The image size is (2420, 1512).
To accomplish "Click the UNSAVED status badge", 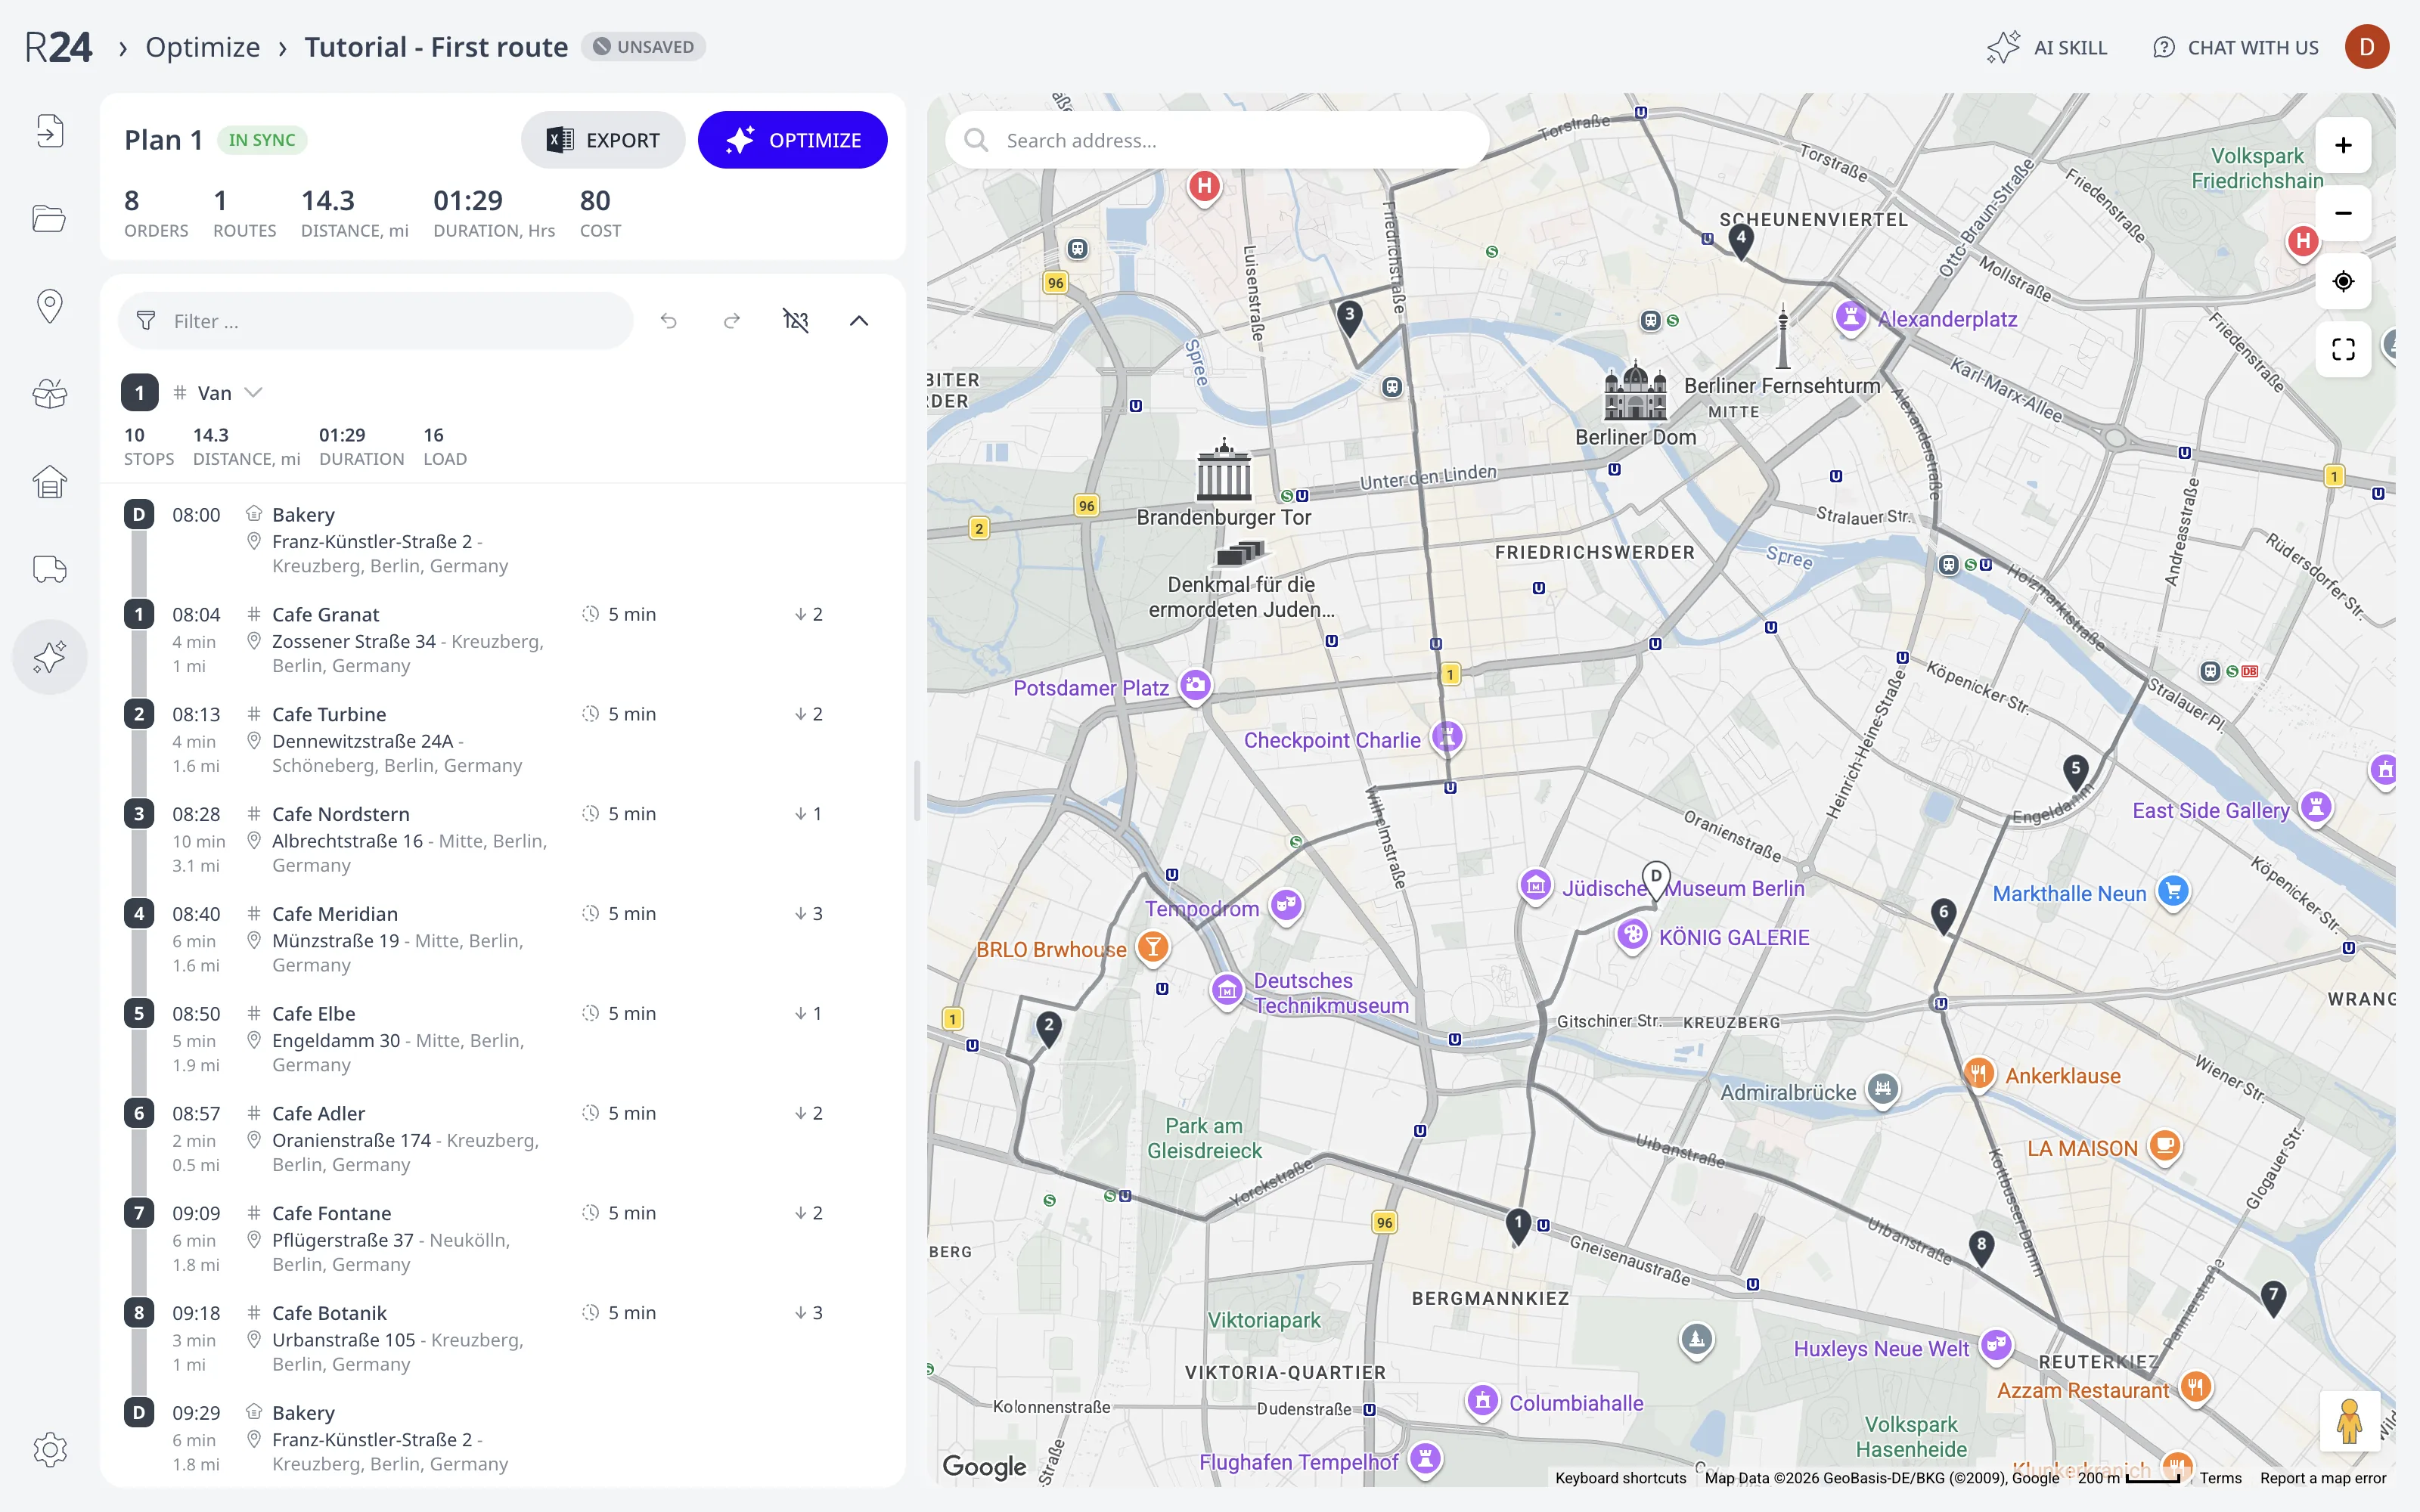I will click(644, 47).
